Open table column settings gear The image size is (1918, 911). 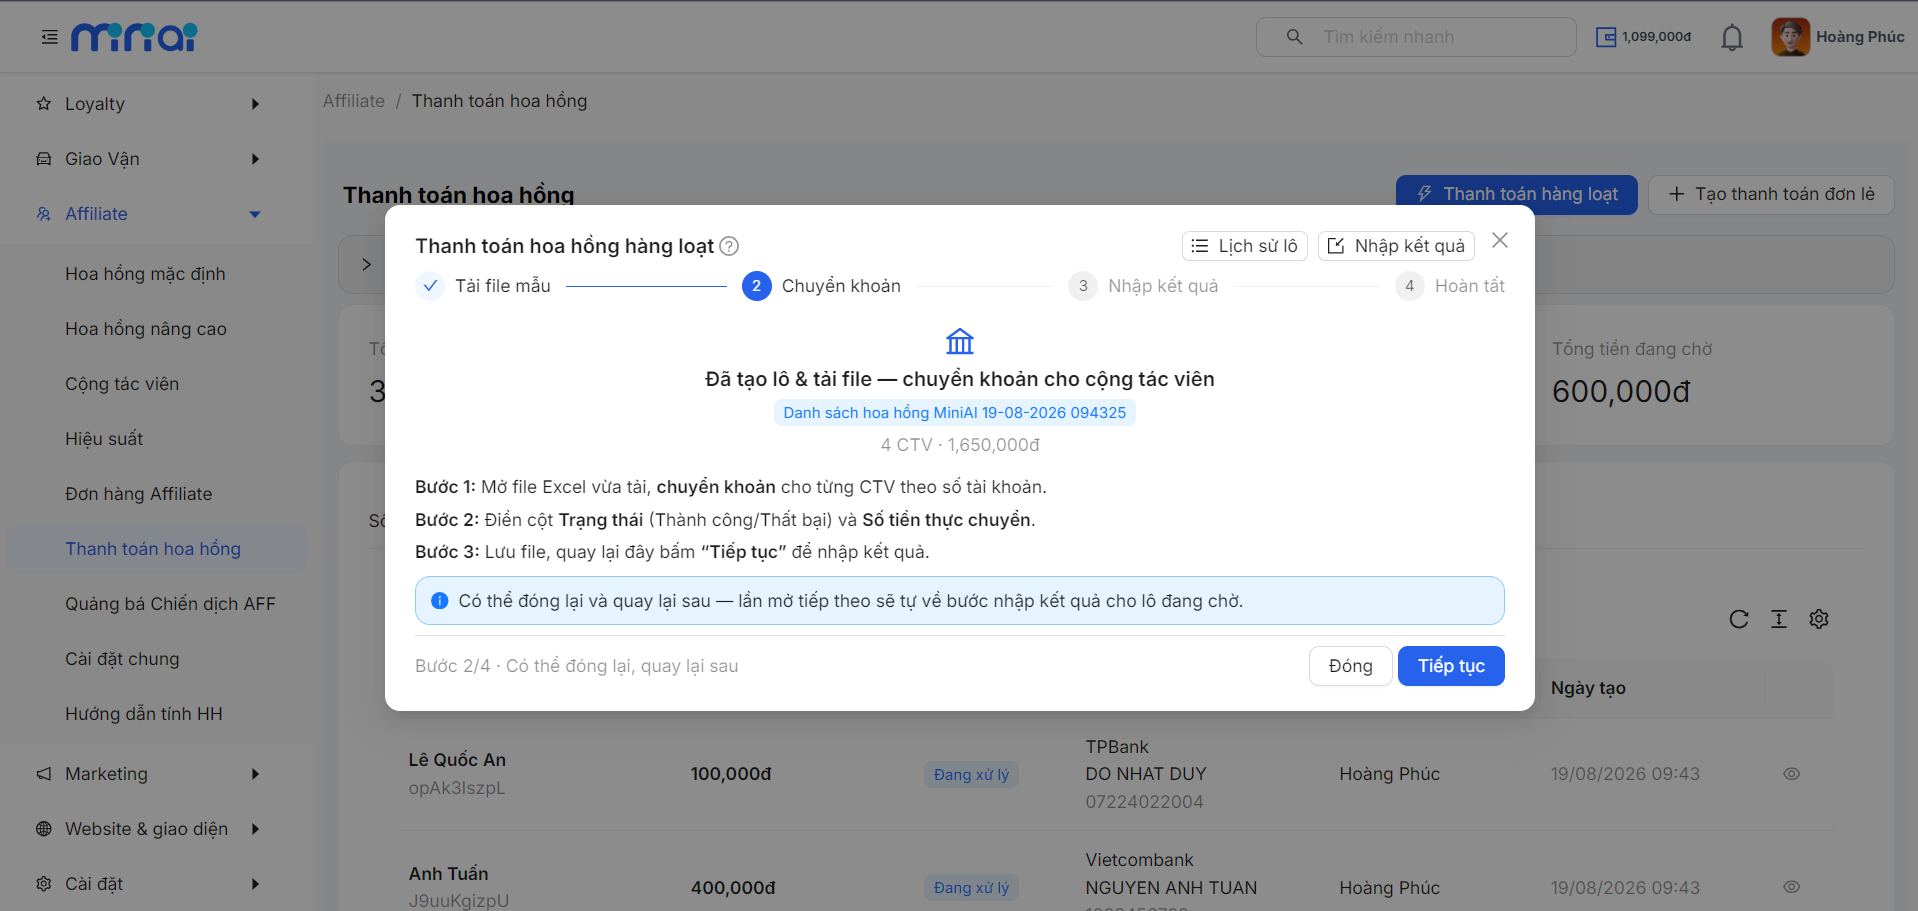(1819, 619)
